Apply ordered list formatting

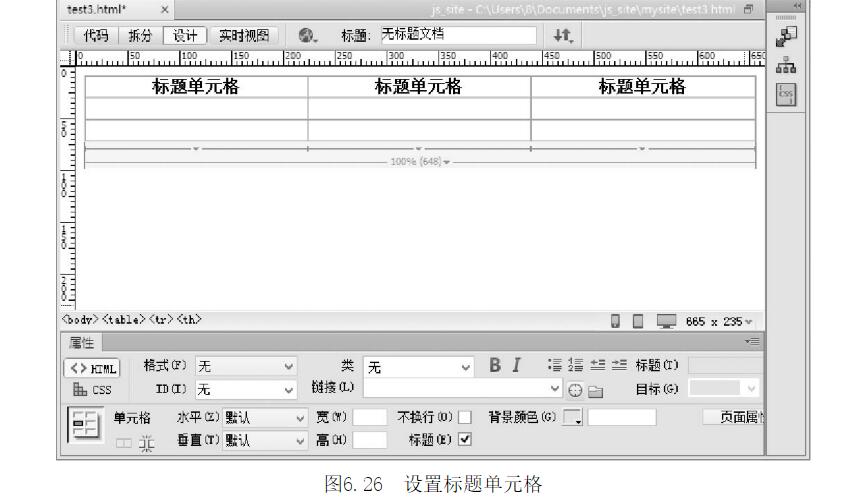[x=576, y=367]
